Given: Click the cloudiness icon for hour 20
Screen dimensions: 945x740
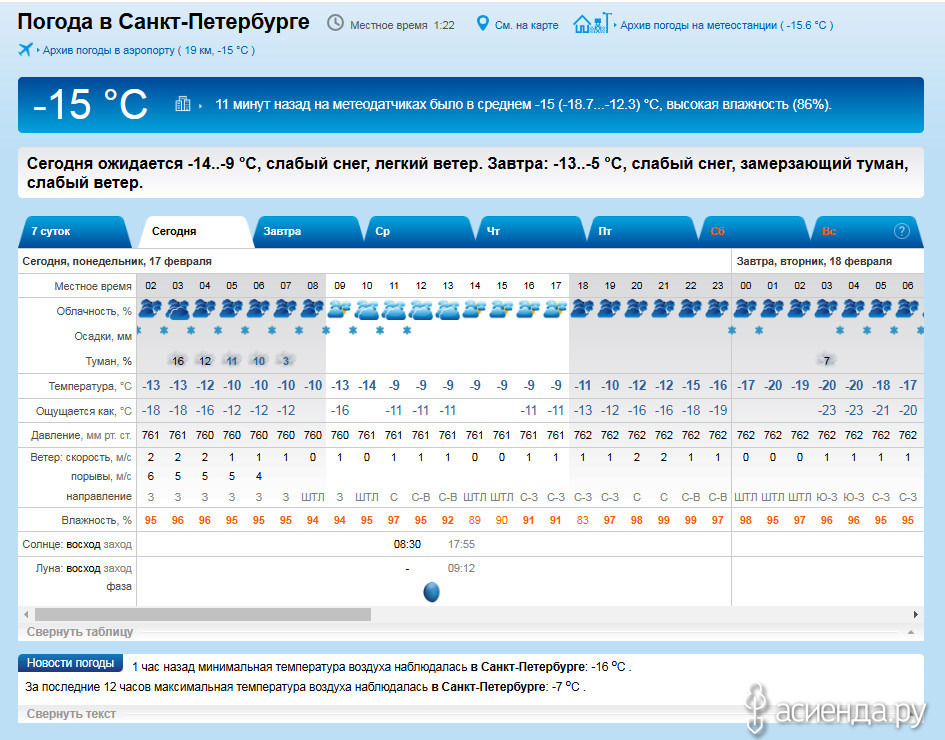Looking at the screenshot, I should click(636, 310).
